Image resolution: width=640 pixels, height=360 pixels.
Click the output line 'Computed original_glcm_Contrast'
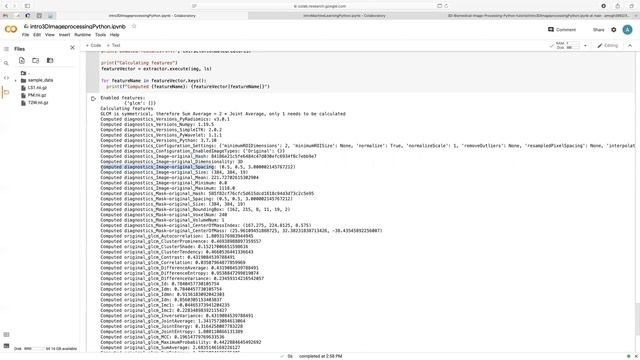(168, 257)
